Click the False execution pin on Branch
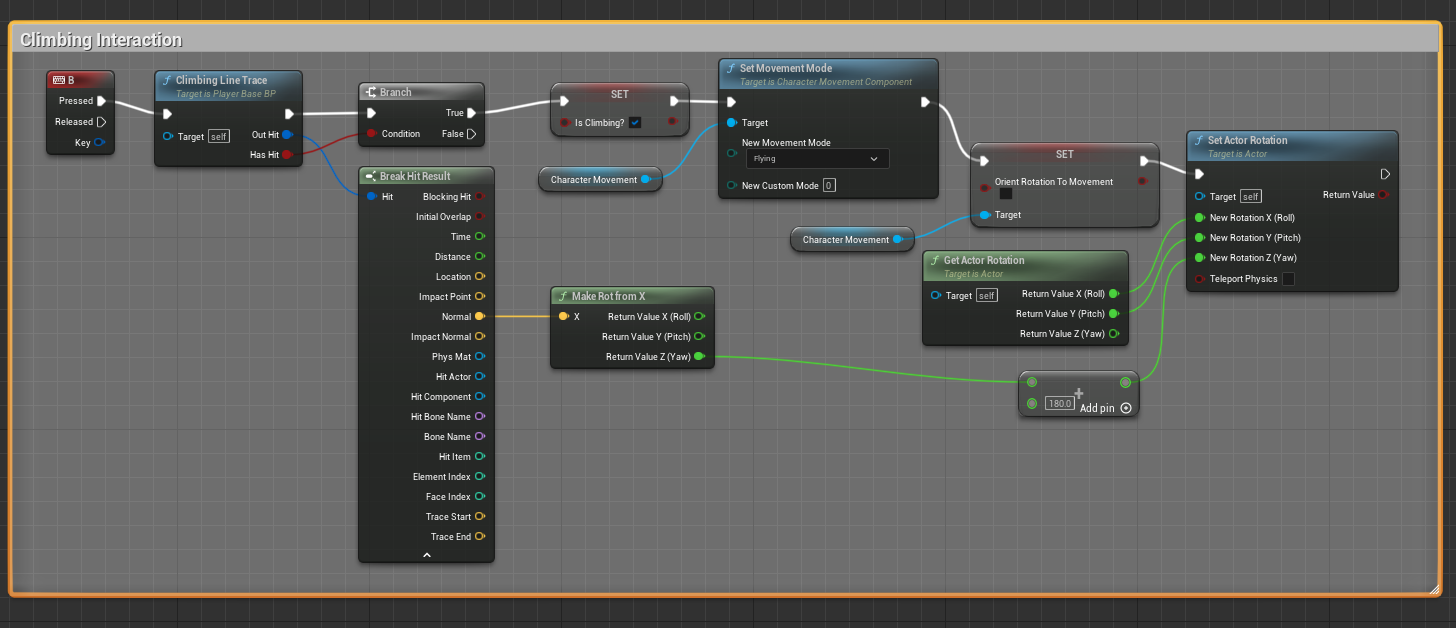 click(472, 134)
